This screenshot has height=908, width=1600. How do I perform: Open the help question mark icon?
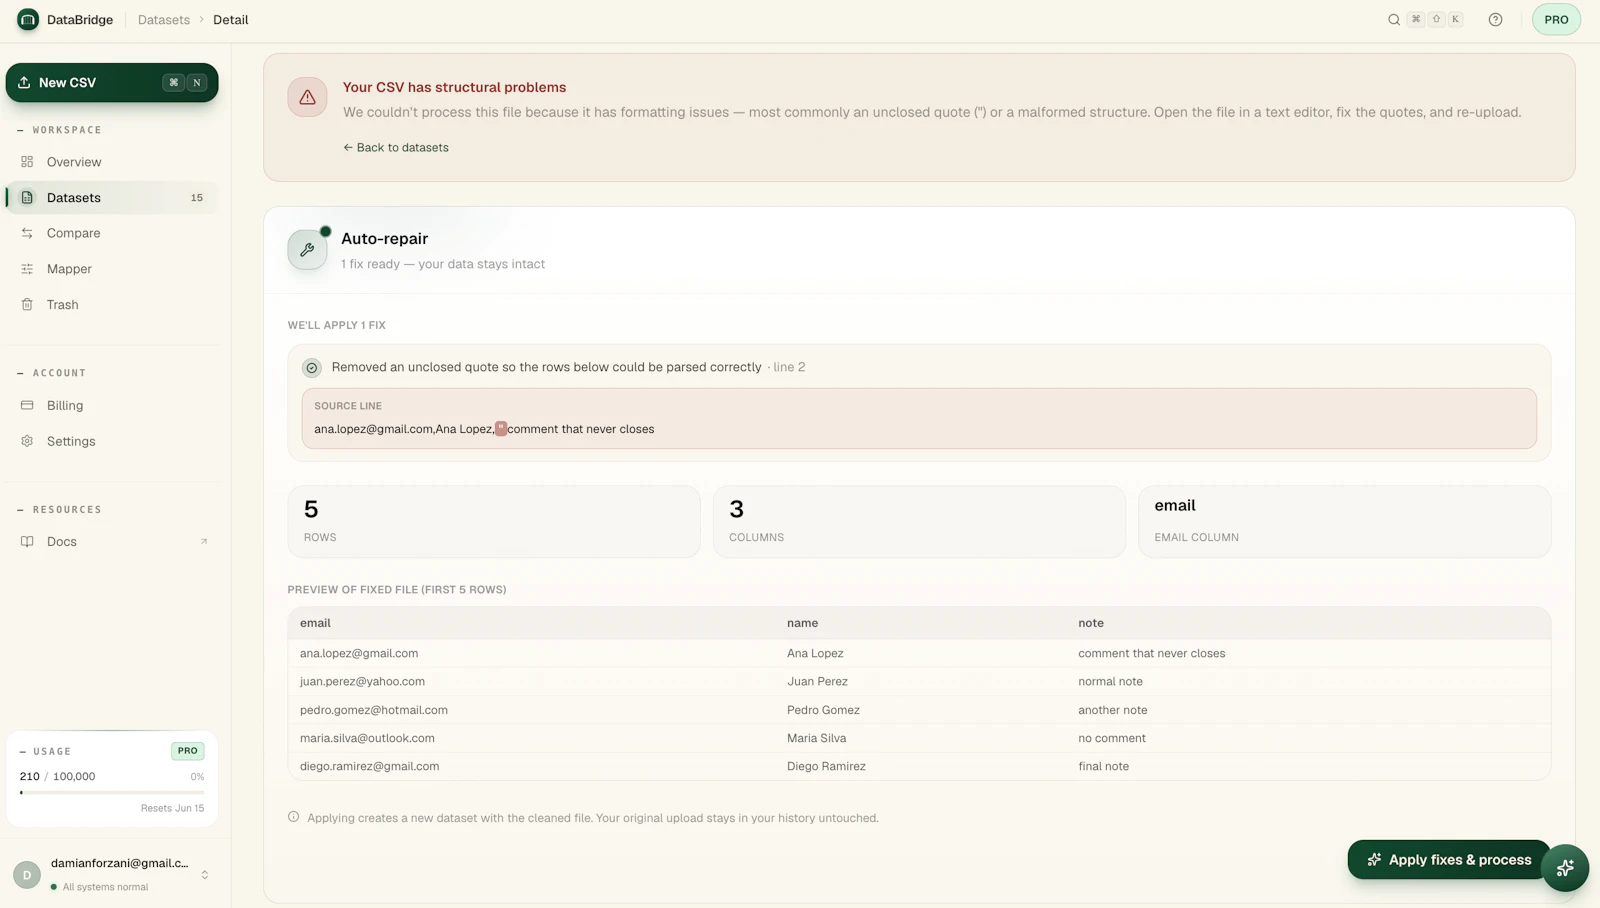(x=1495, y=20)
